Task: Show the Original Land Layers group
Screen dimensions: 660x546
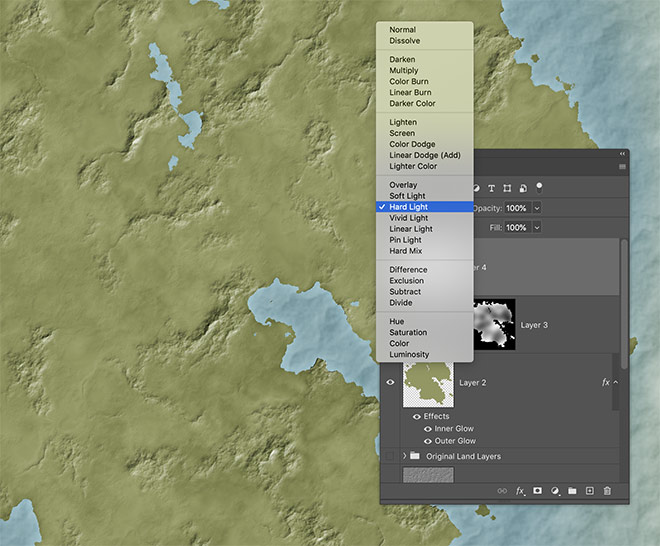Action: (391, 456)
